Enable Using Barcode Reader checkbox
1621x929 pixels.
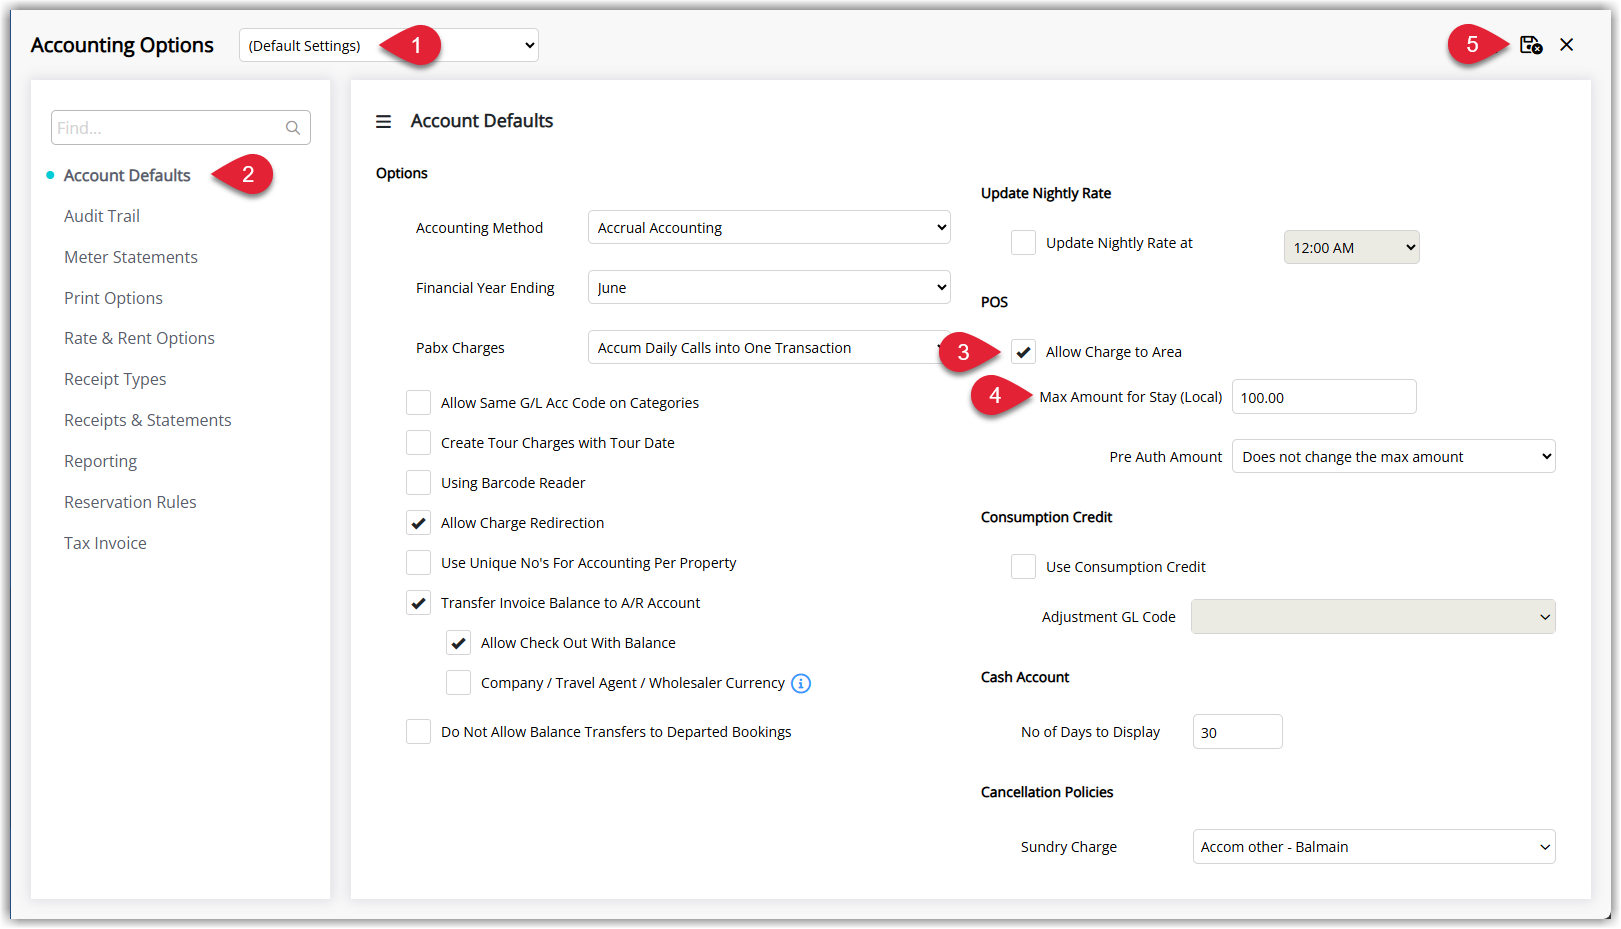coord(418,483)
